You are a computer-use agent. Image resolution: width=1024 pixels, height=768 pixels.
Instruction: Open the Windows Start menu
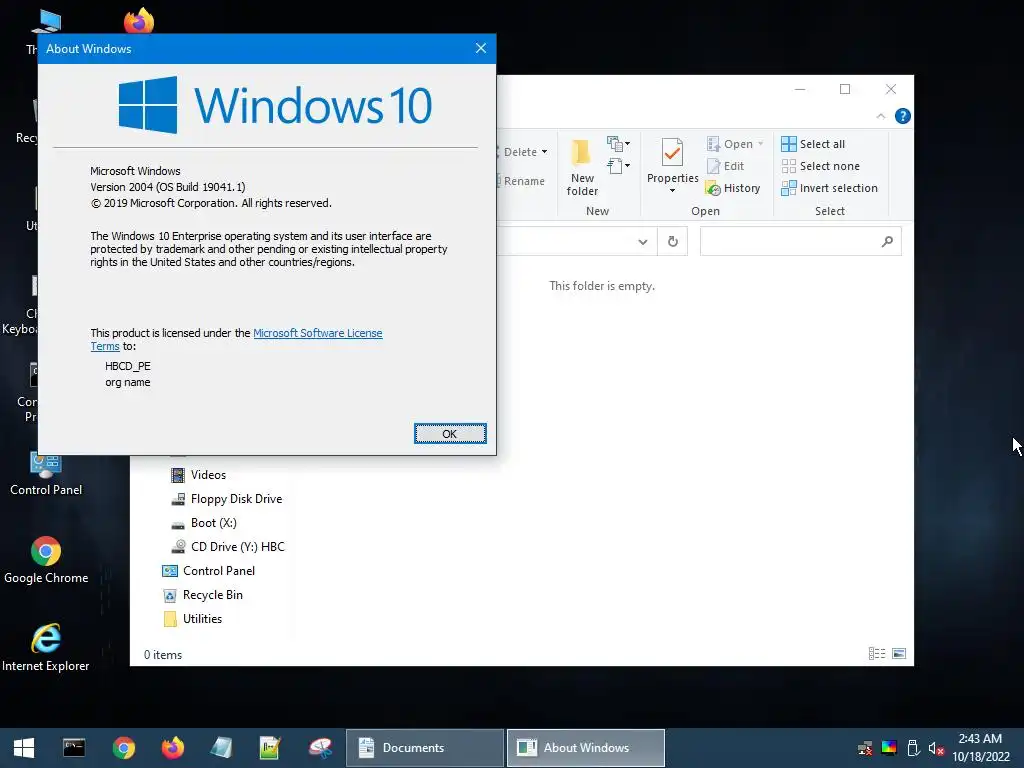24,748
